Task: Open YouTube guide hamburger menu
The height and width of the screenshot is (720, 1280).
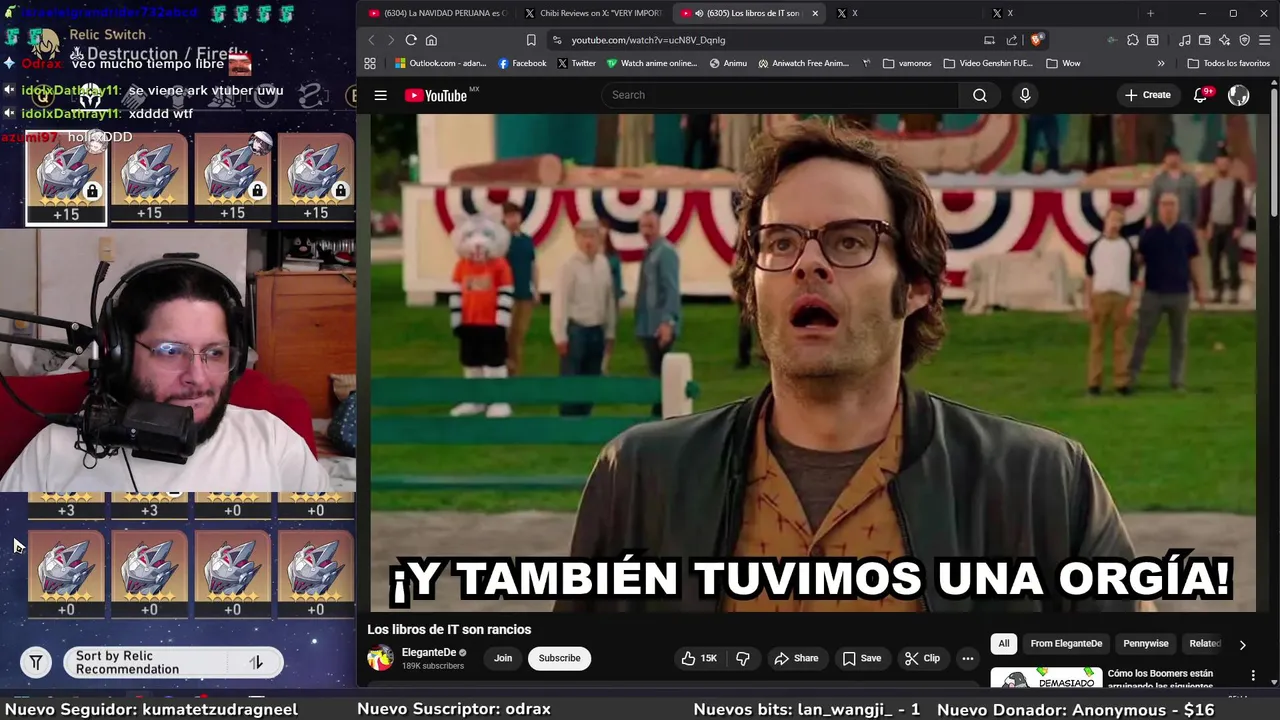Action: (x=380, y=95)
